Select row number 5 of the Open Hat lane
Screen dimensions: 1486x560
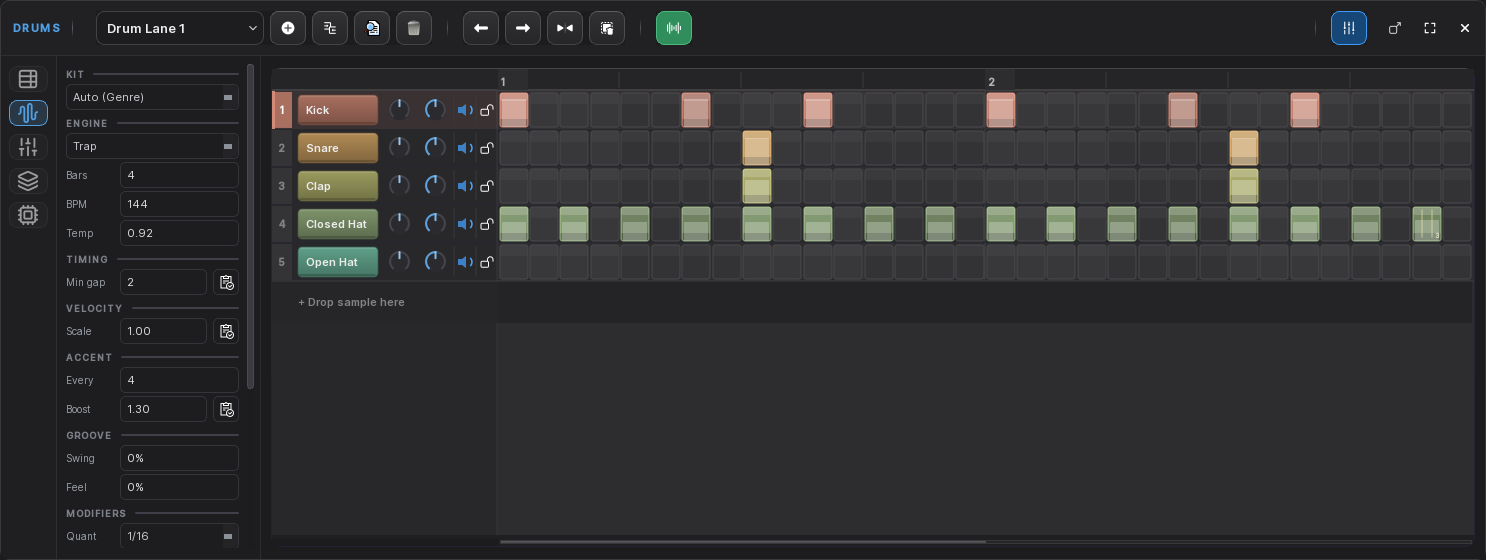[282, 262]
